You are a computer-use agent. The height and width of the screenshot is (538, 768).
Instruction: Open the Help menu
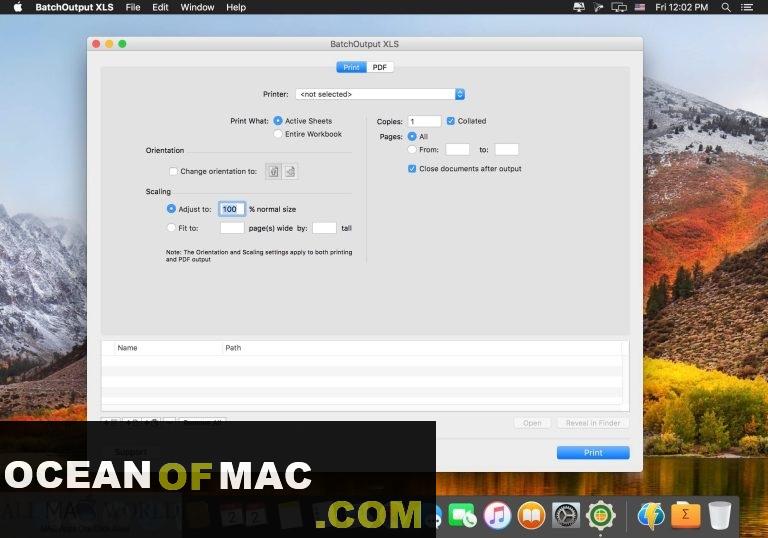tap(236, 7)
